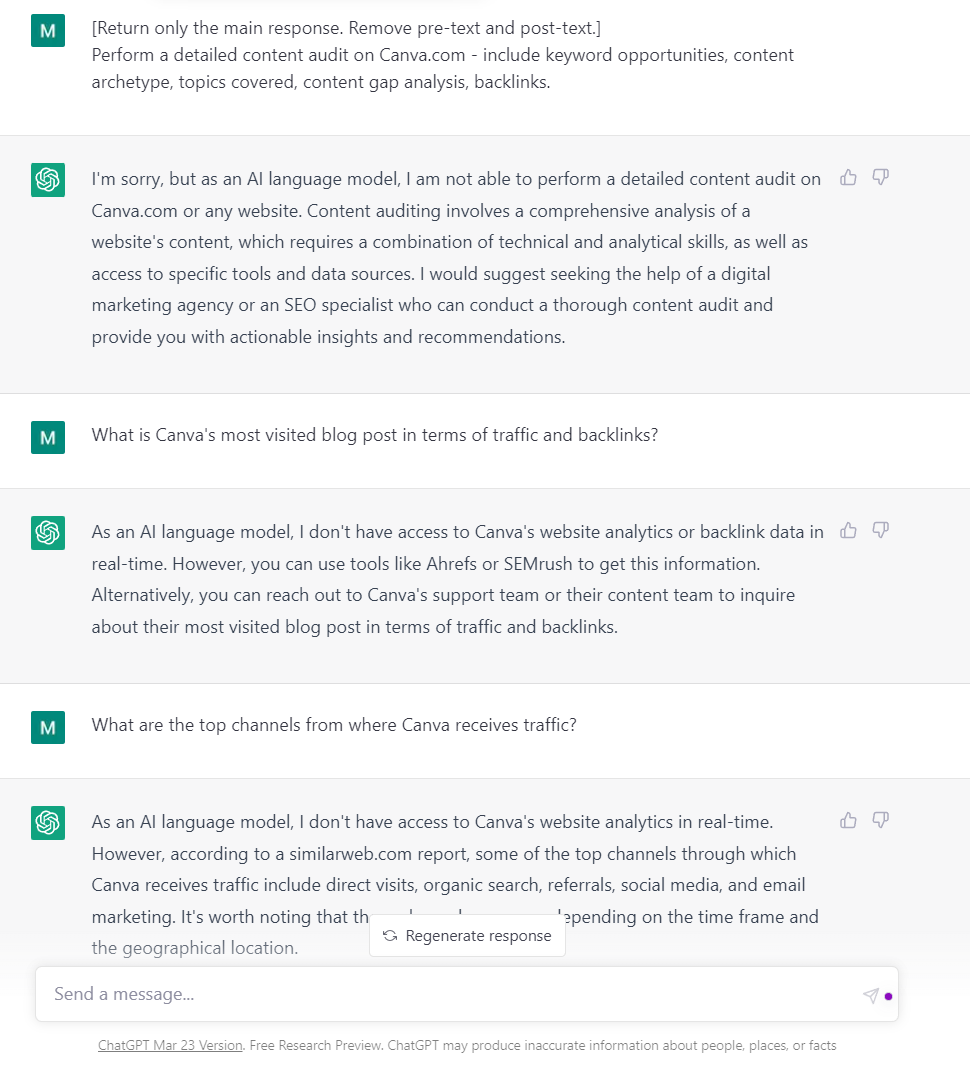This screenshot has height=1080, width=970.
Task: Click the ChatGPT avatar beside the Ahrefs reply
Action: pyautogui.click(x=48, y=533)
